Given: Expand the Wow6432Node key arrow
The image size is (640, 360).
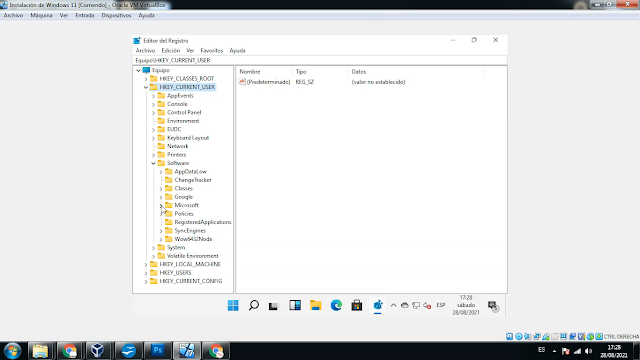Looking at the screenshot, I should 161,239.
